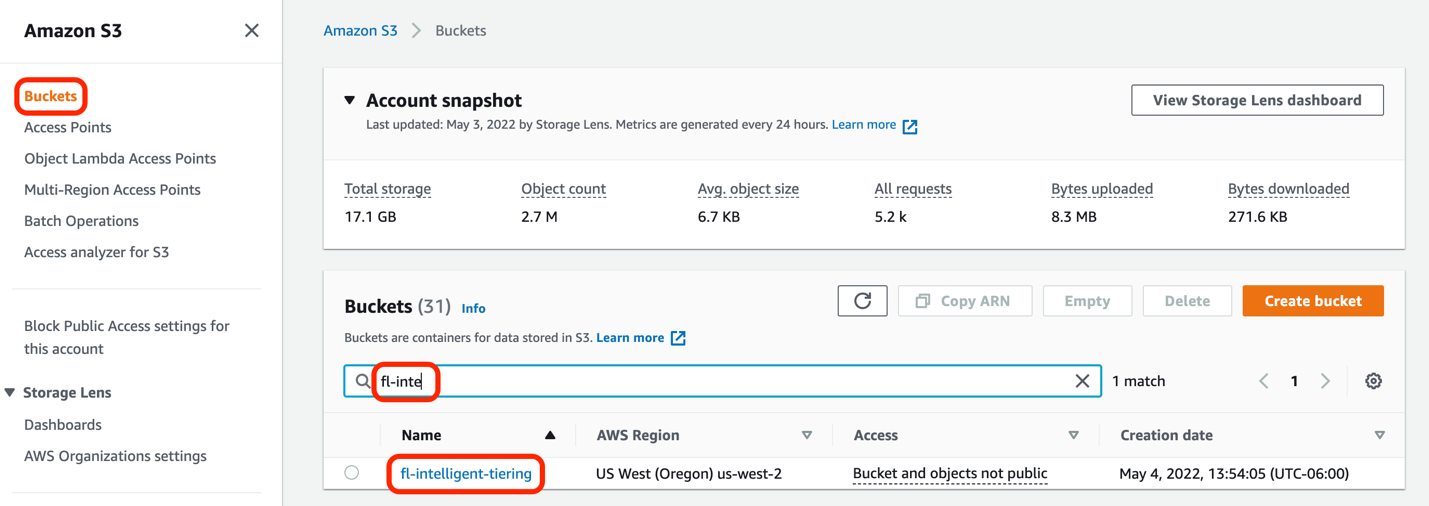Viewport: 1429px width, 506px height.
Task: Collapse the Storage Lens sidebar group
Action: click(10, 393)
